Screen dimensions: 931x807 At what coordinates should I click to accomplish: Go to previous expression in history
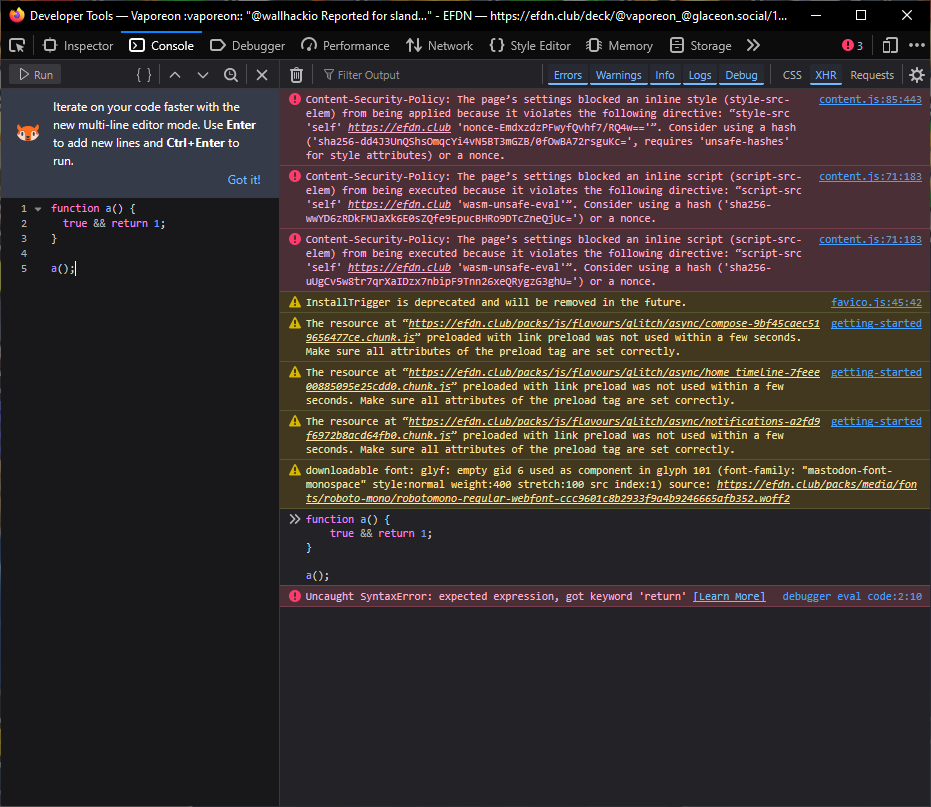175,75
